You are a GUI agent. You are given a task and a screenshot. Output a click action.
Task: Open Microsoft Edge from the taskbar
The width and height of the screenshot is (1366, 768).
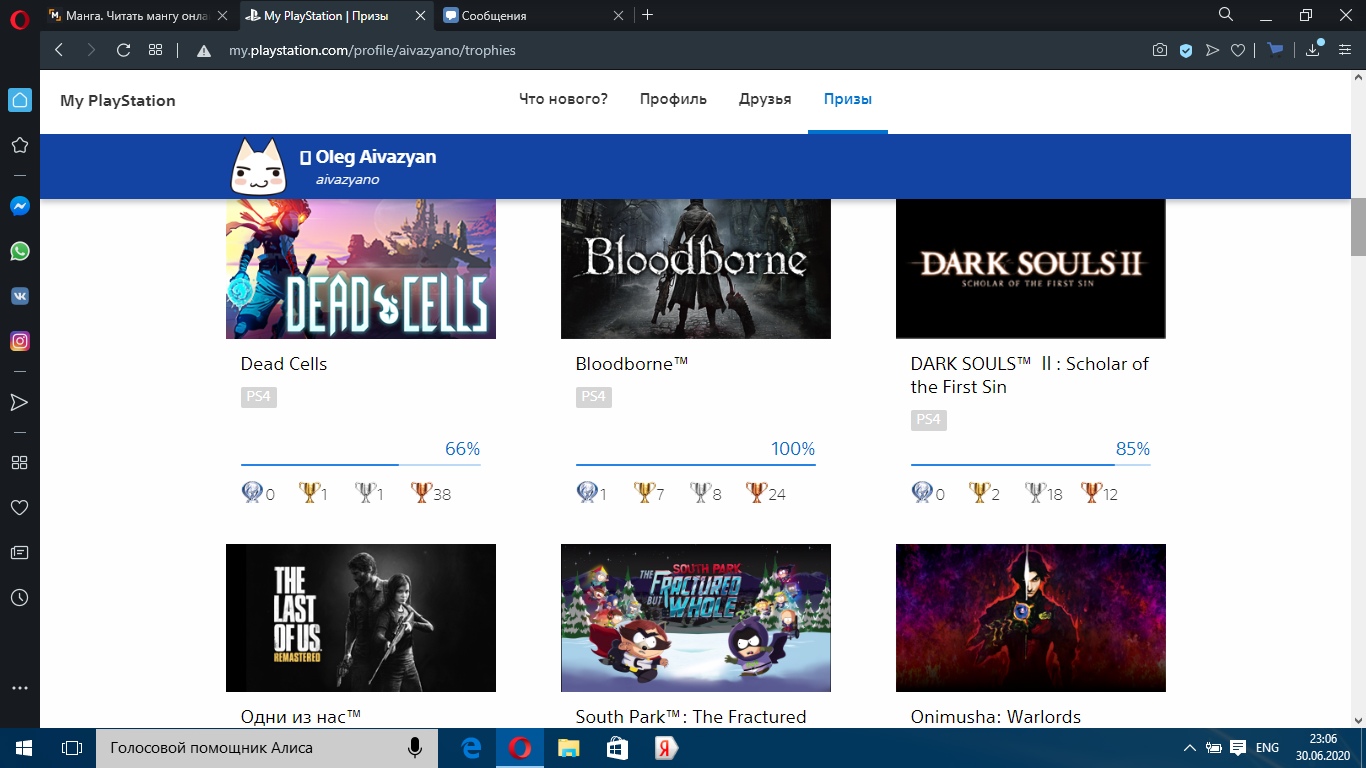[x=471, y=748]
